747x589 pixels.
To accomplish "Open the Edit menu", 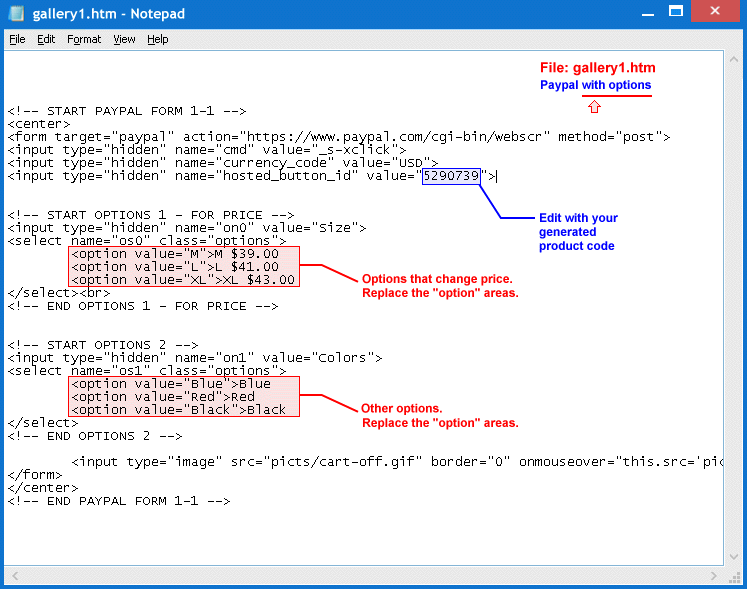I will pyautogui.click(x=46, y=40).
